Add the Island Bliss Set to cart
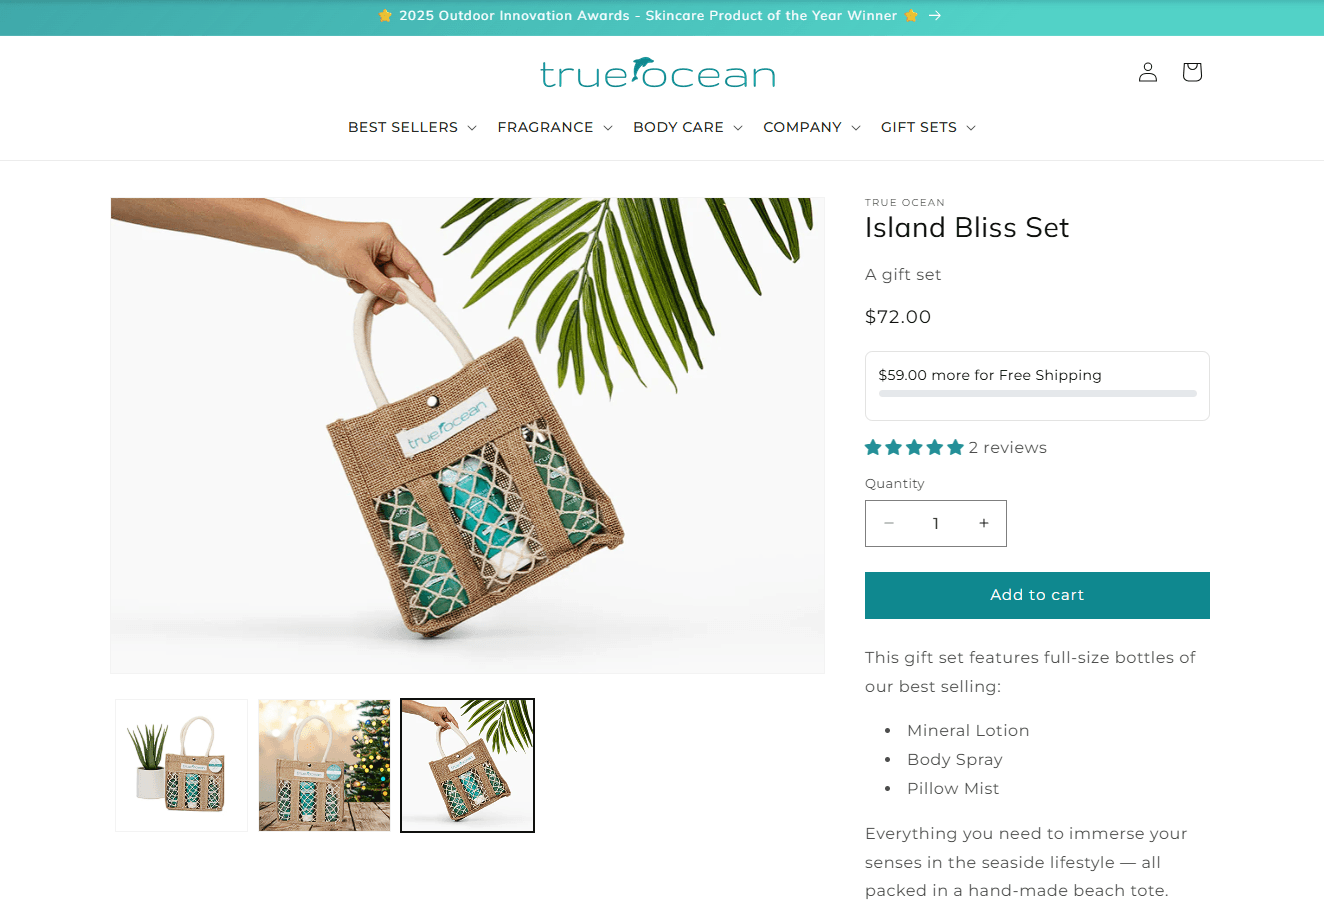The width and height of the screenshot is (1324, 910). 1037,595
